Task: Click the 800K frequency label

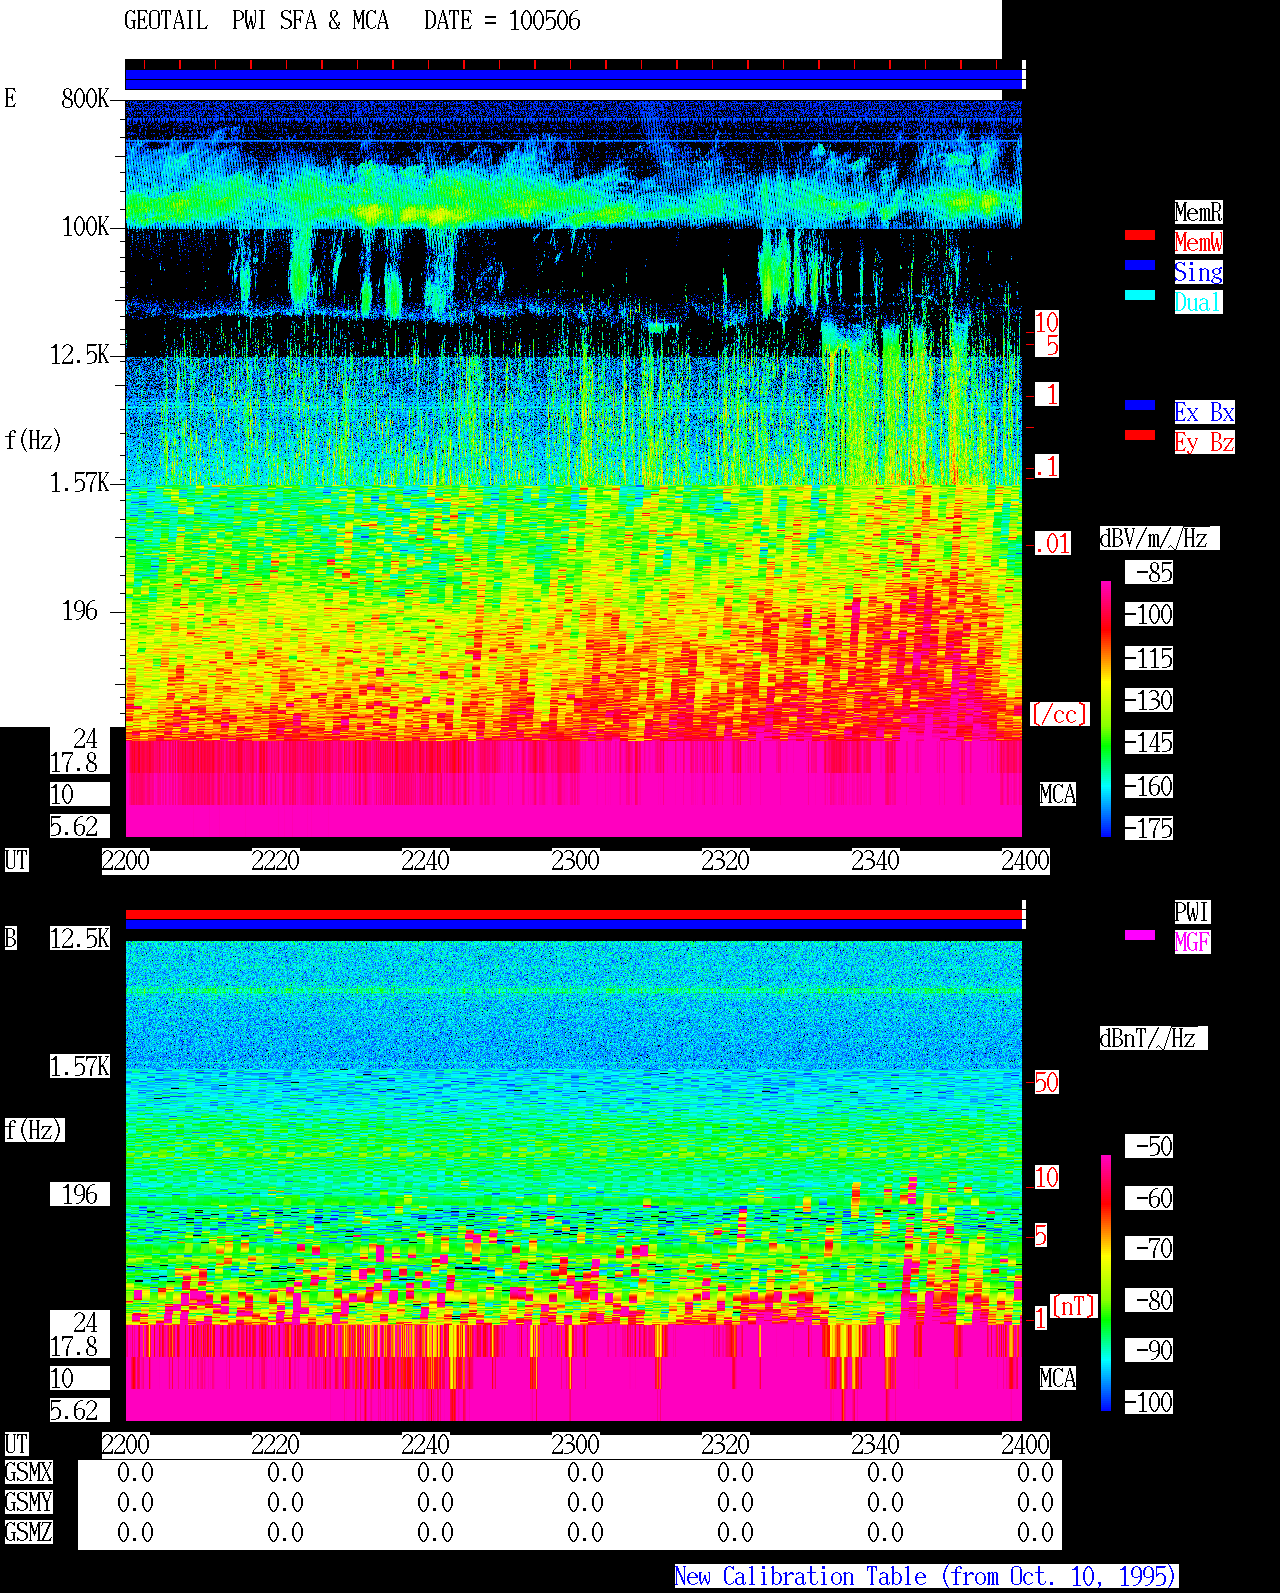Action: point(85,98)
